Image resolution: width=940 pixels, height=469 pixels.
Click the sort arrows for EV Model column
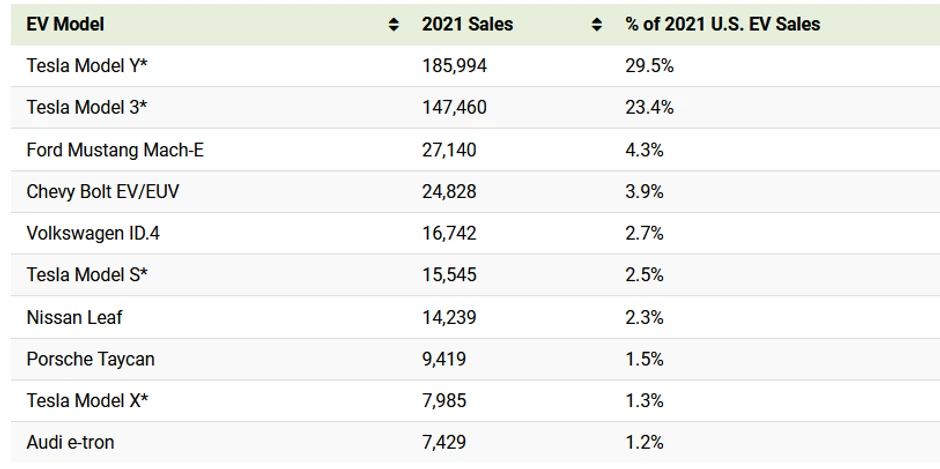[394, 24]
